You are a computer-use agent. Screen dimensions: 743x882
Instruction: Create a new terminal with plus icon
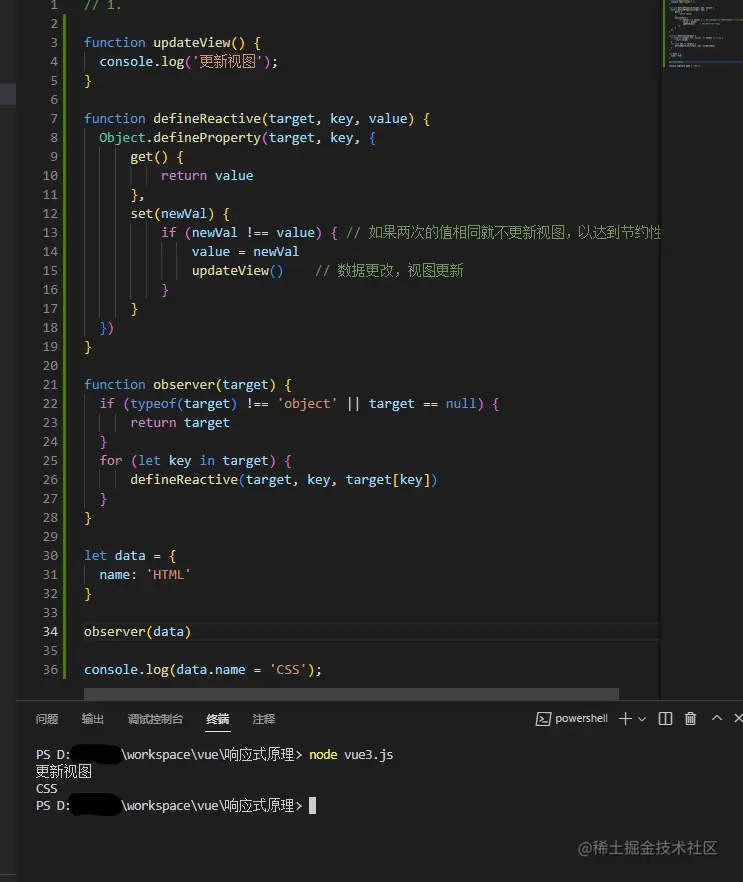point(625,719)
